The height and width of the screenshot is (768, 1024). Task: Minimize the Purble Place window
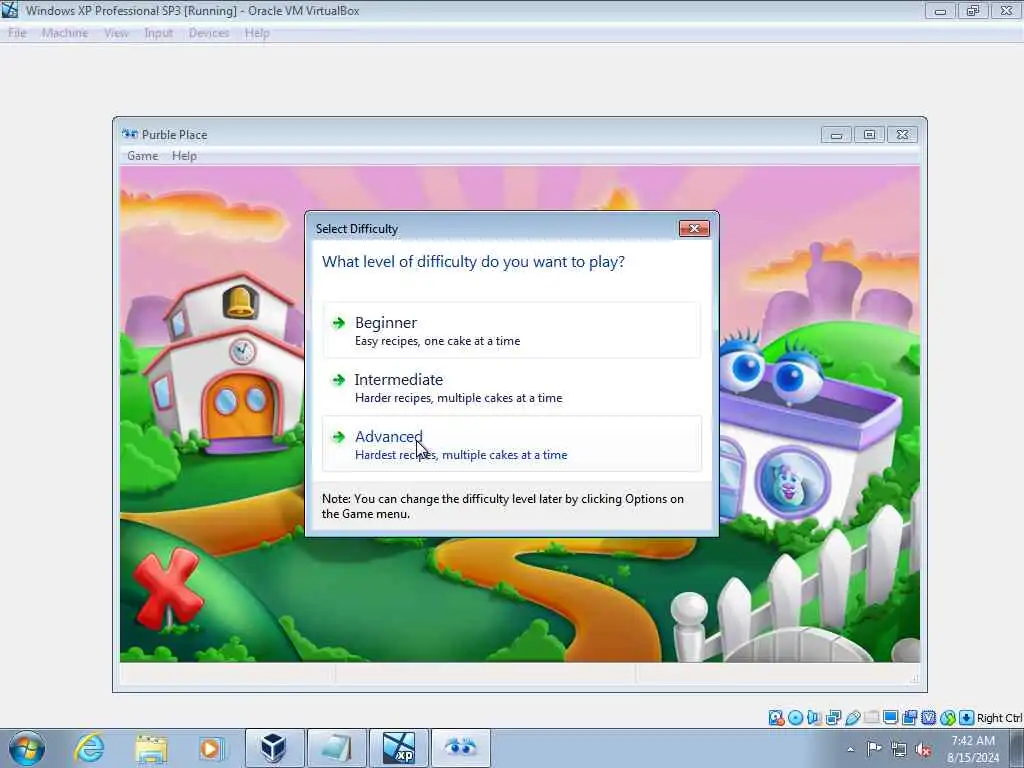pos(837,135)
